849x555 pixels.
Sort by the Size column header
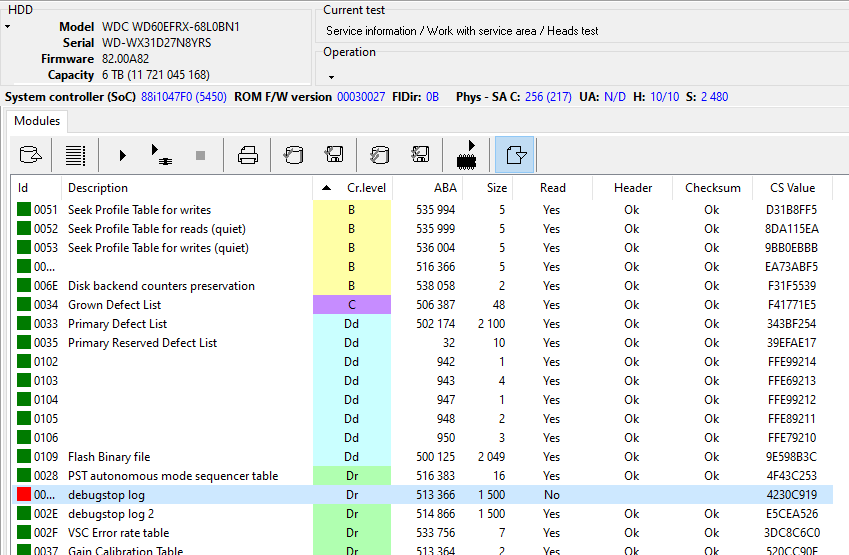point(488,188)
